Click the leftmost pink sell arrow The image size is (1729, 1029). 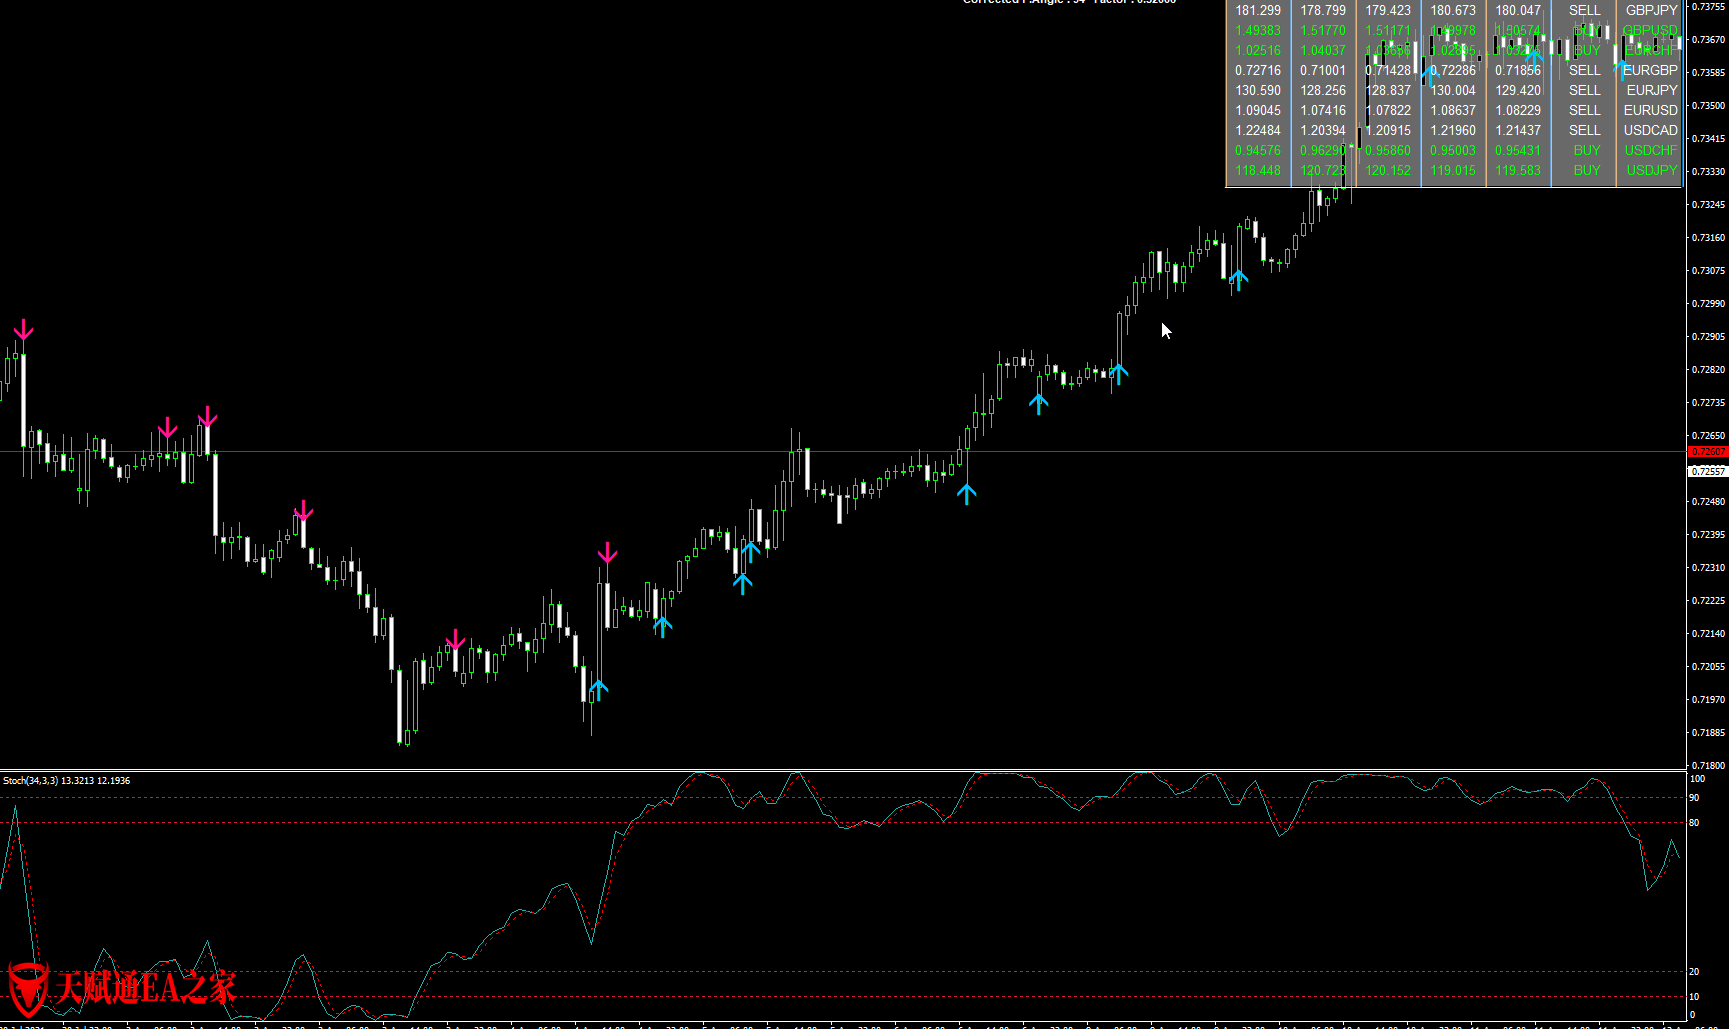click(x=23, y=330)
